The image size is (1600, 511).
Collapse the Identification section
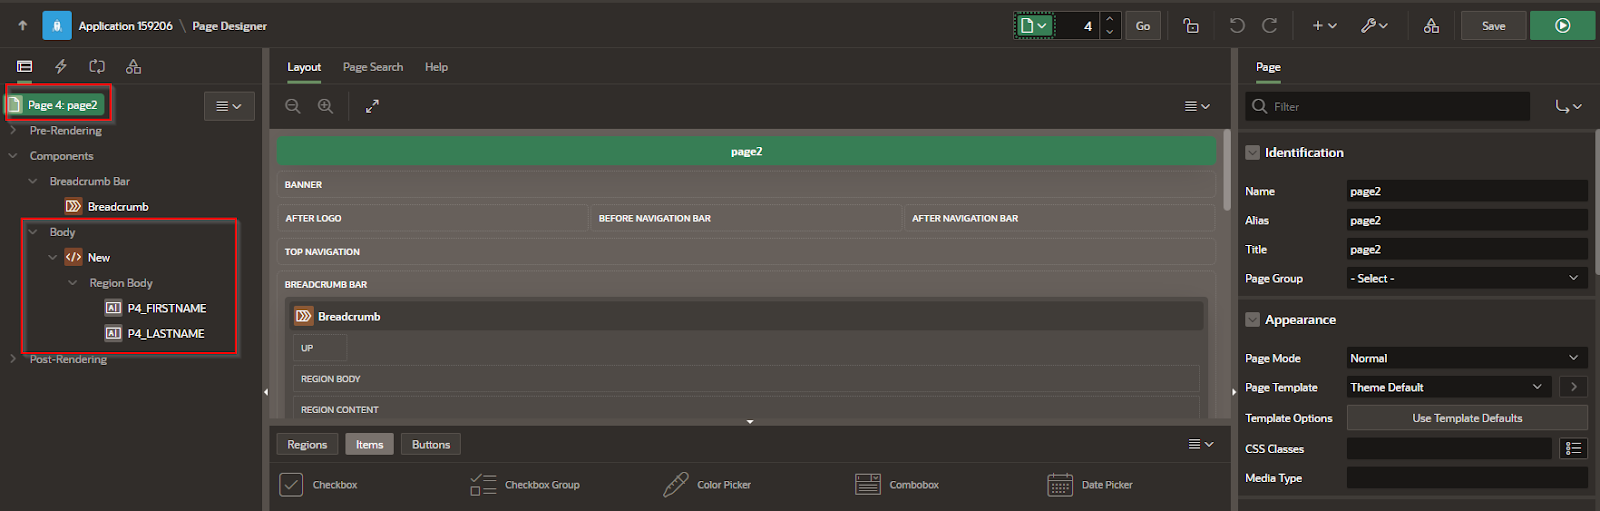1252,153
